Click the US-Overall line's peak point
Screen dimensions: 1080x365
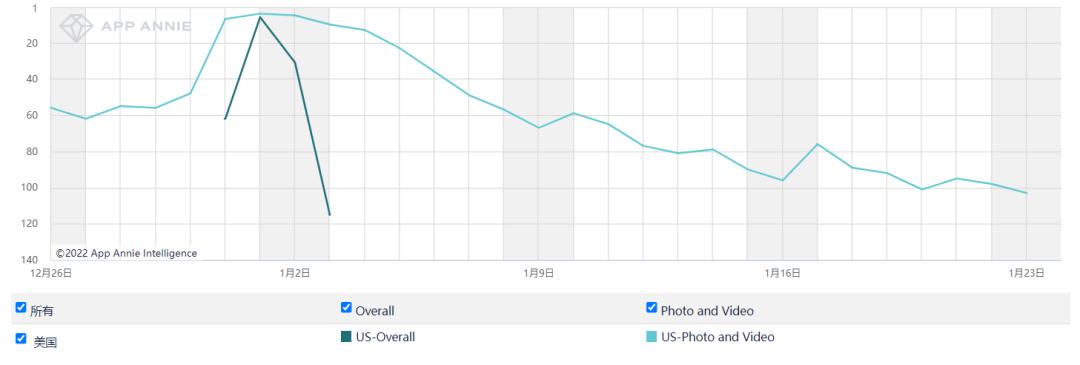260,17
